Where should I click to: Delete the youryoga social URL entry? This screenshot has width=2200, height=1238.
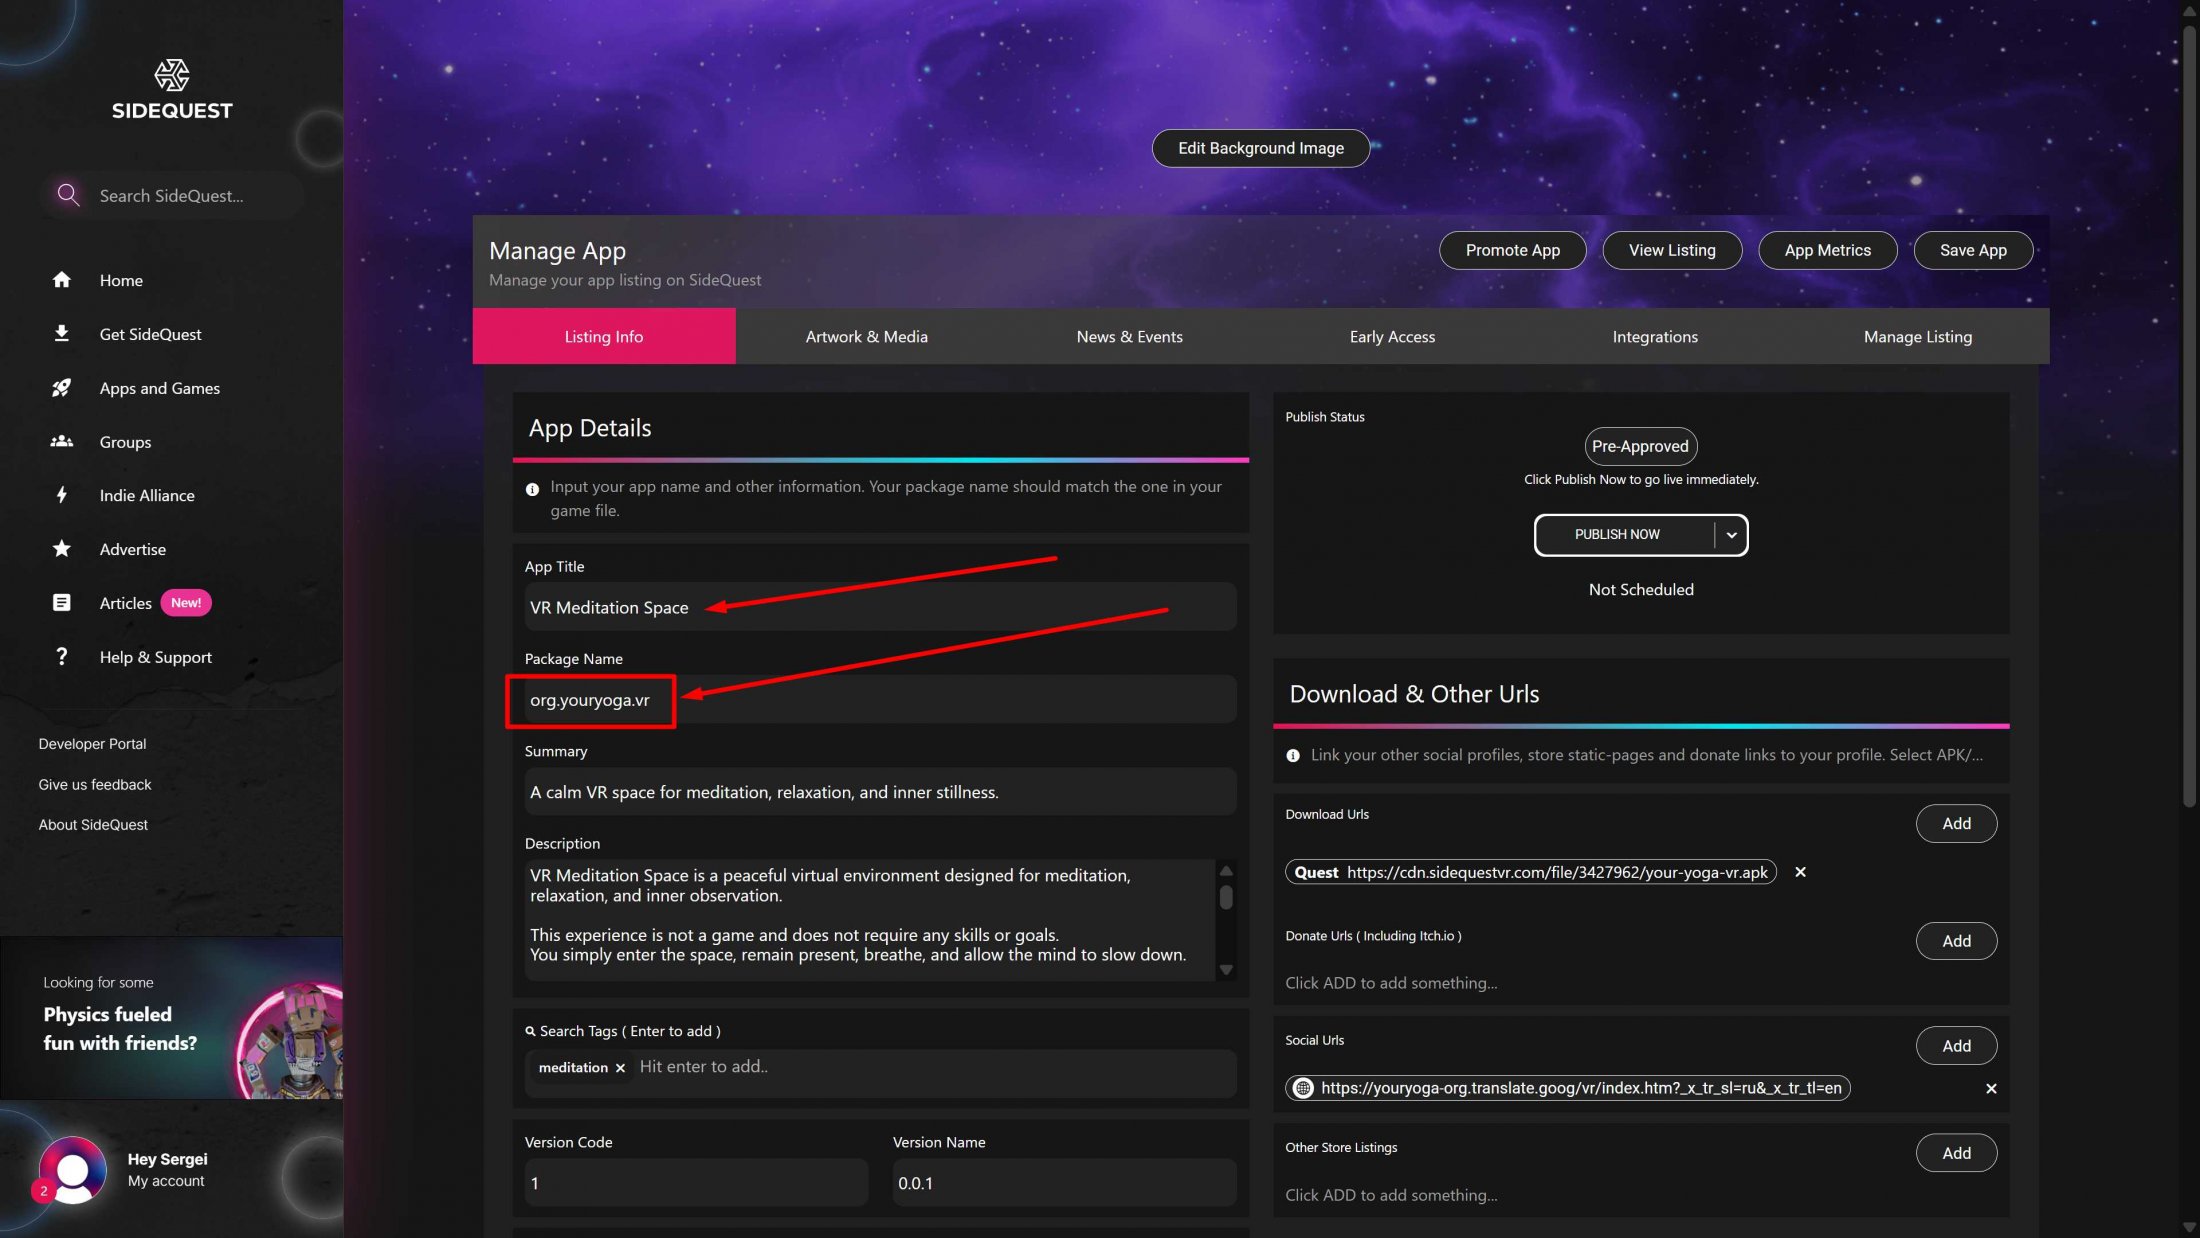click(1991, 1089)
